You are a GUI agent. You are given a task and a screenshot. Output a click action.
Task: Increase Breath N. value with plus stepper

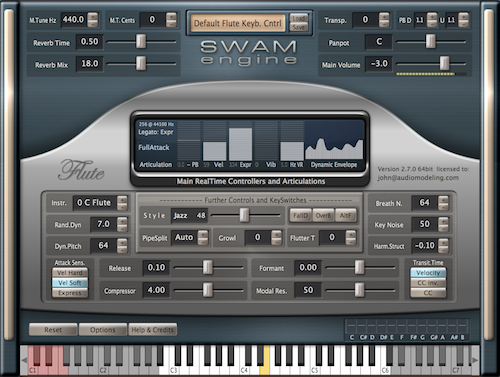point(443,199)
